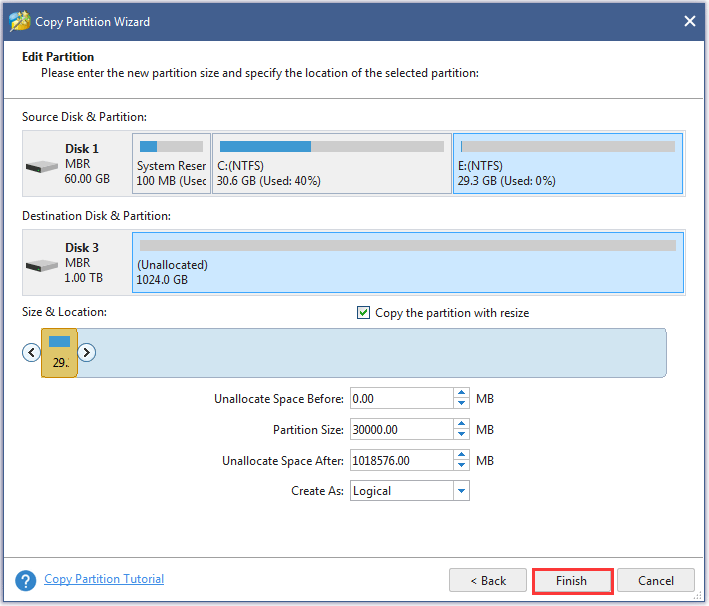Screen dimensions: 709x606
Task: Select the C:(NTFS) source partition
Action: pyautogui.click(x=332, y=163)
